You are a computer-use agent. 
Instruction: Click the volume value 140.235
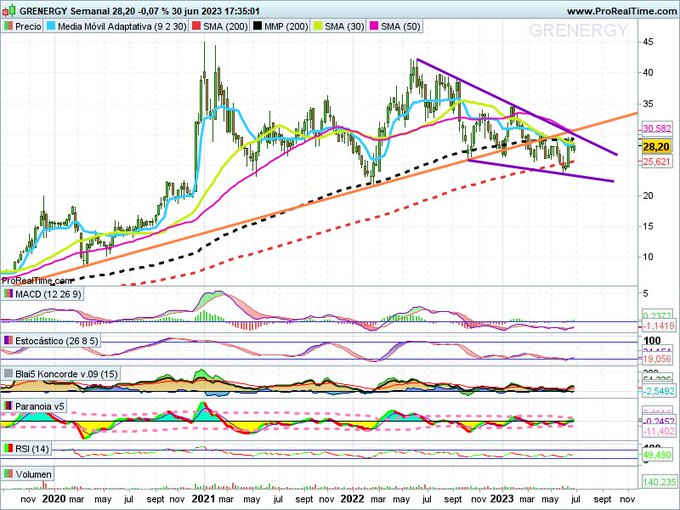pyautogui.click(x=658, y=482)
